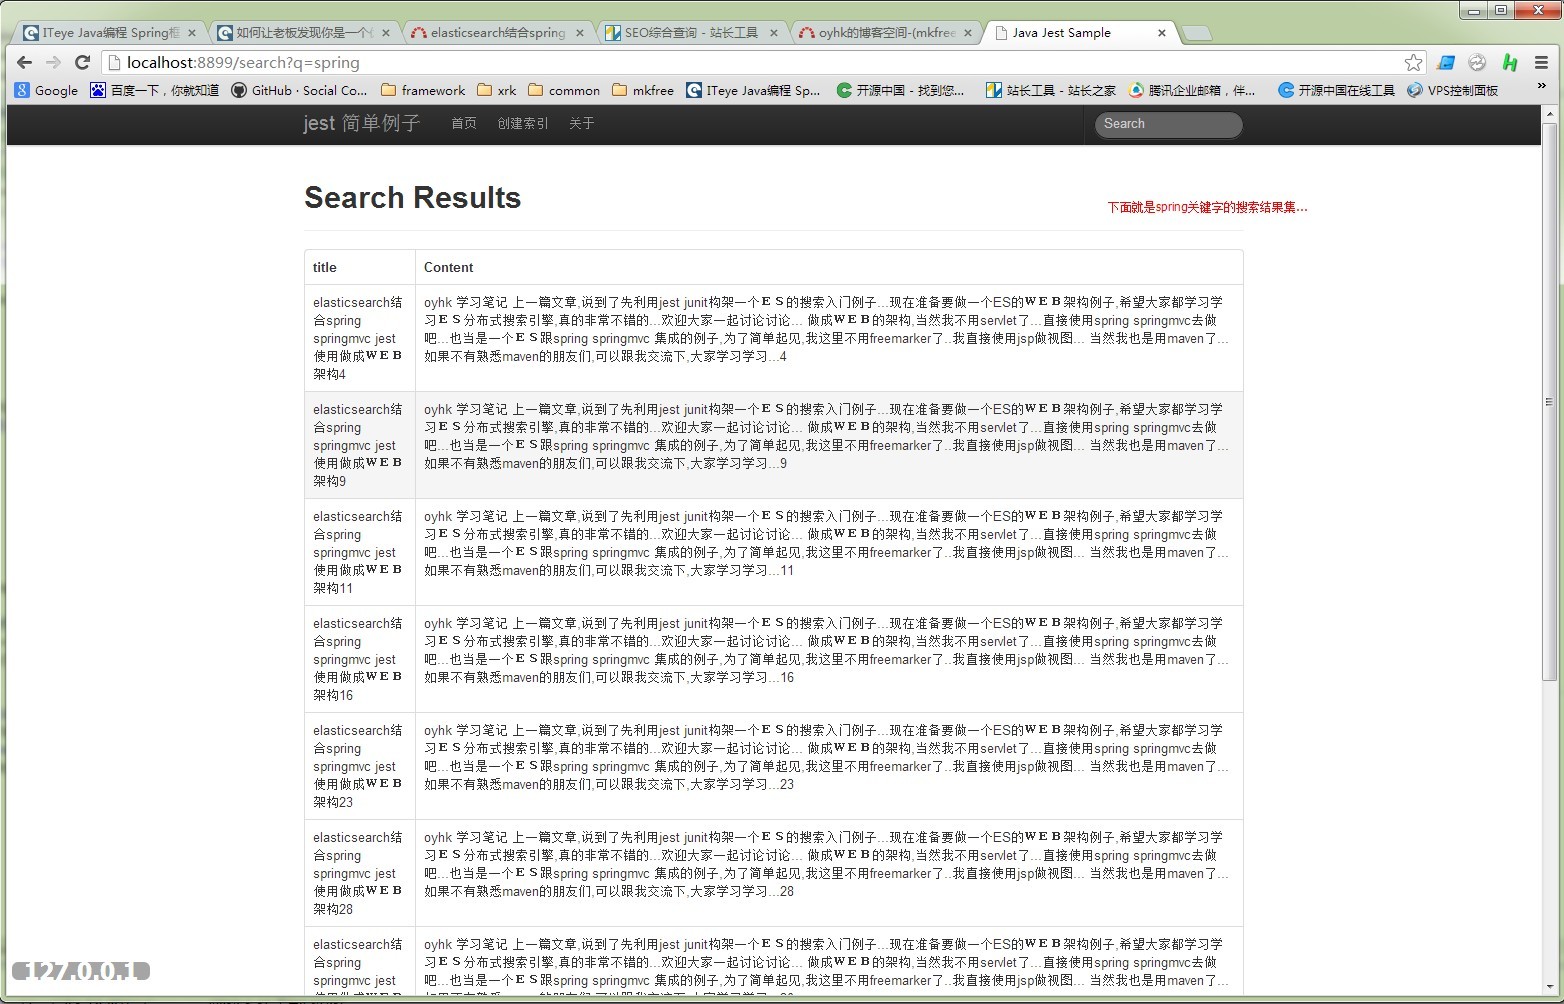The width and height of the screenshot is (1564, 1004).
Task: Click the gray circular extension icon
Action: point(1478,63)
